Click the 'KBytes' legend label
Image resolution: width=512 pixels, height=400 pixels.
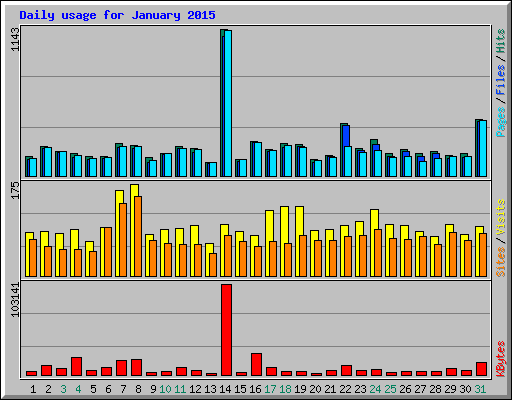(x=501, y=359)
